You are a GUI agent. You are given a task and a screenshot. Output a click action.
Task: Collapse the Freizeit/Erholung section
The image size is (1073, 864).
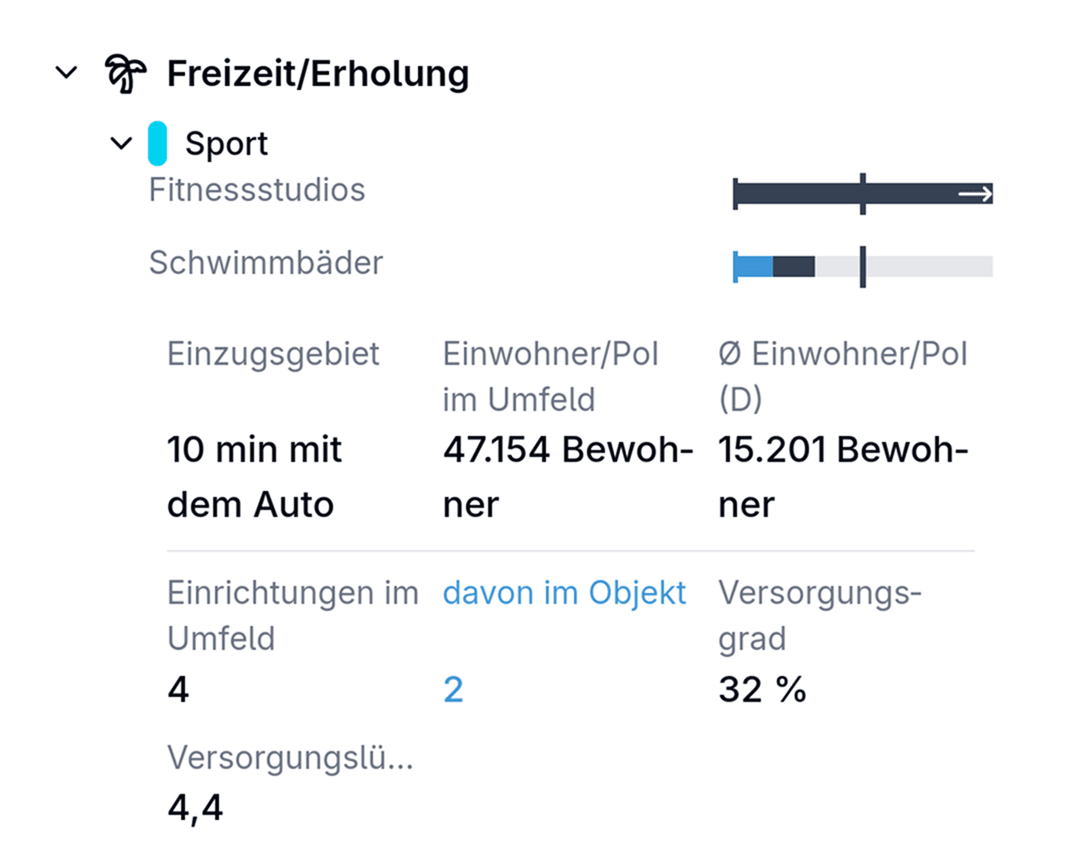(x=66, y=72)
